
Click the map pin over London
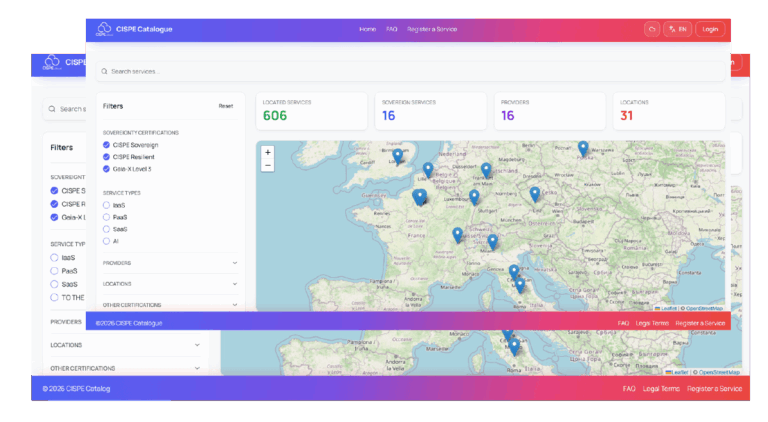coord(398,155)
